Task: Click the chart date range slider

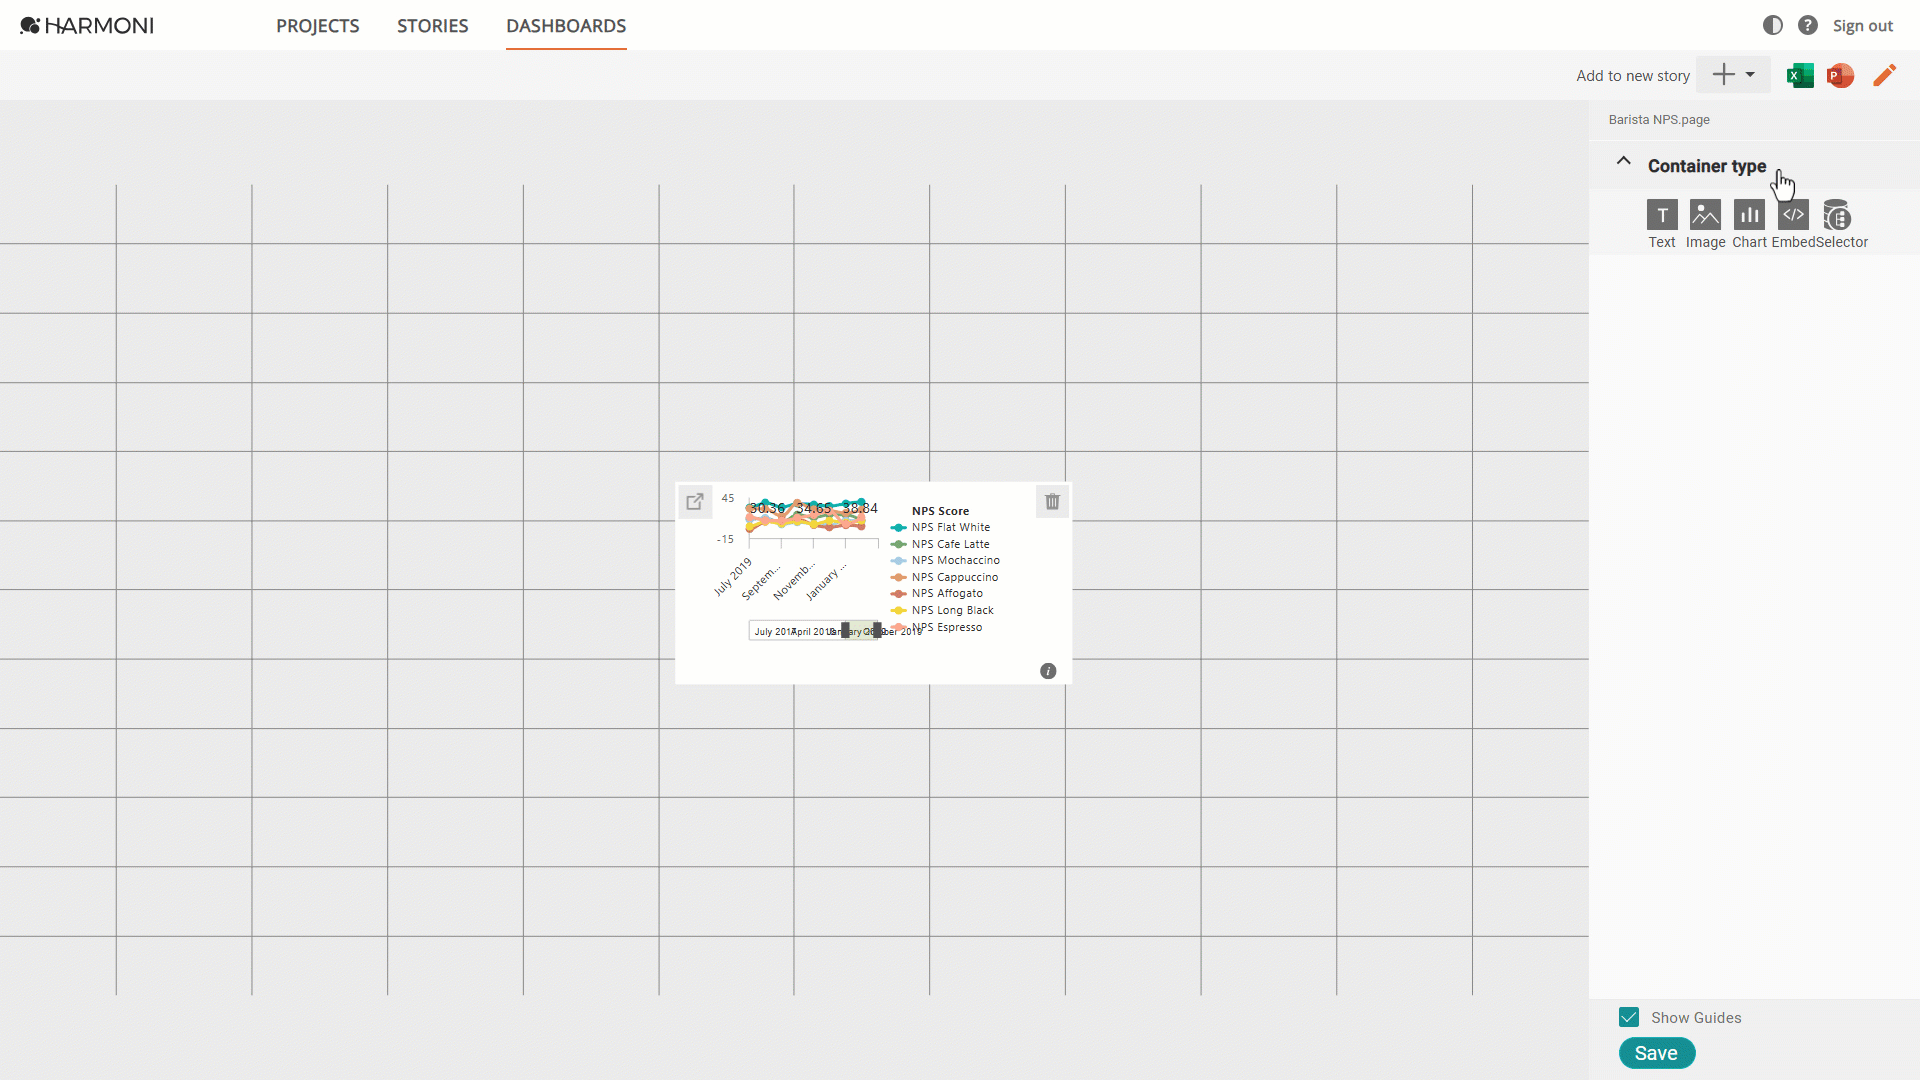Action: (x=816, y=631)
